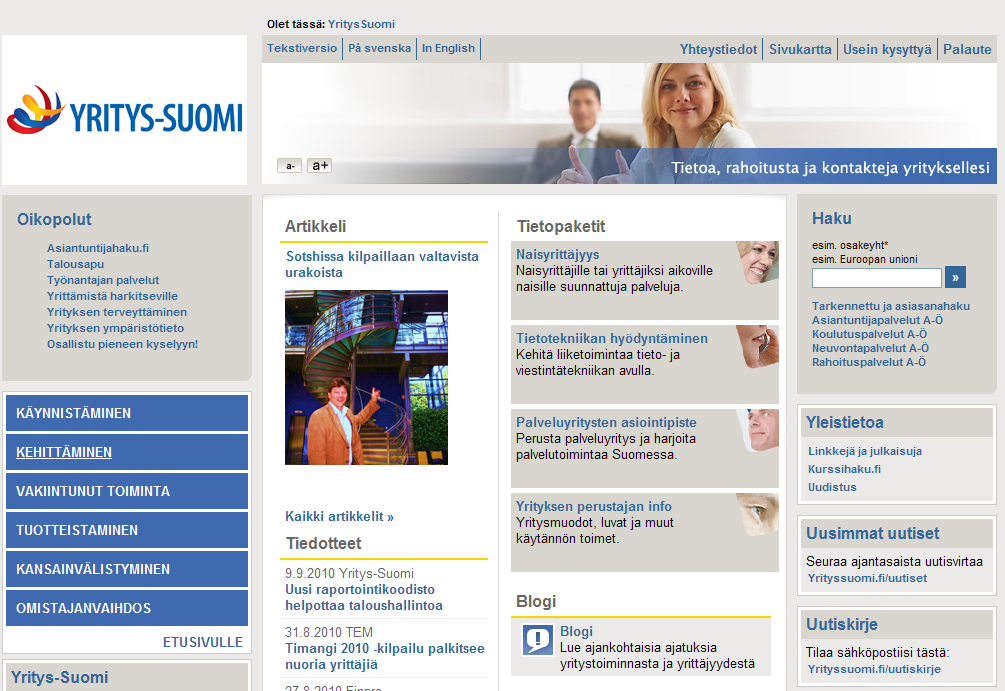Open Yhteystiedot page
1005x691 pixels.
click(718, 49)
